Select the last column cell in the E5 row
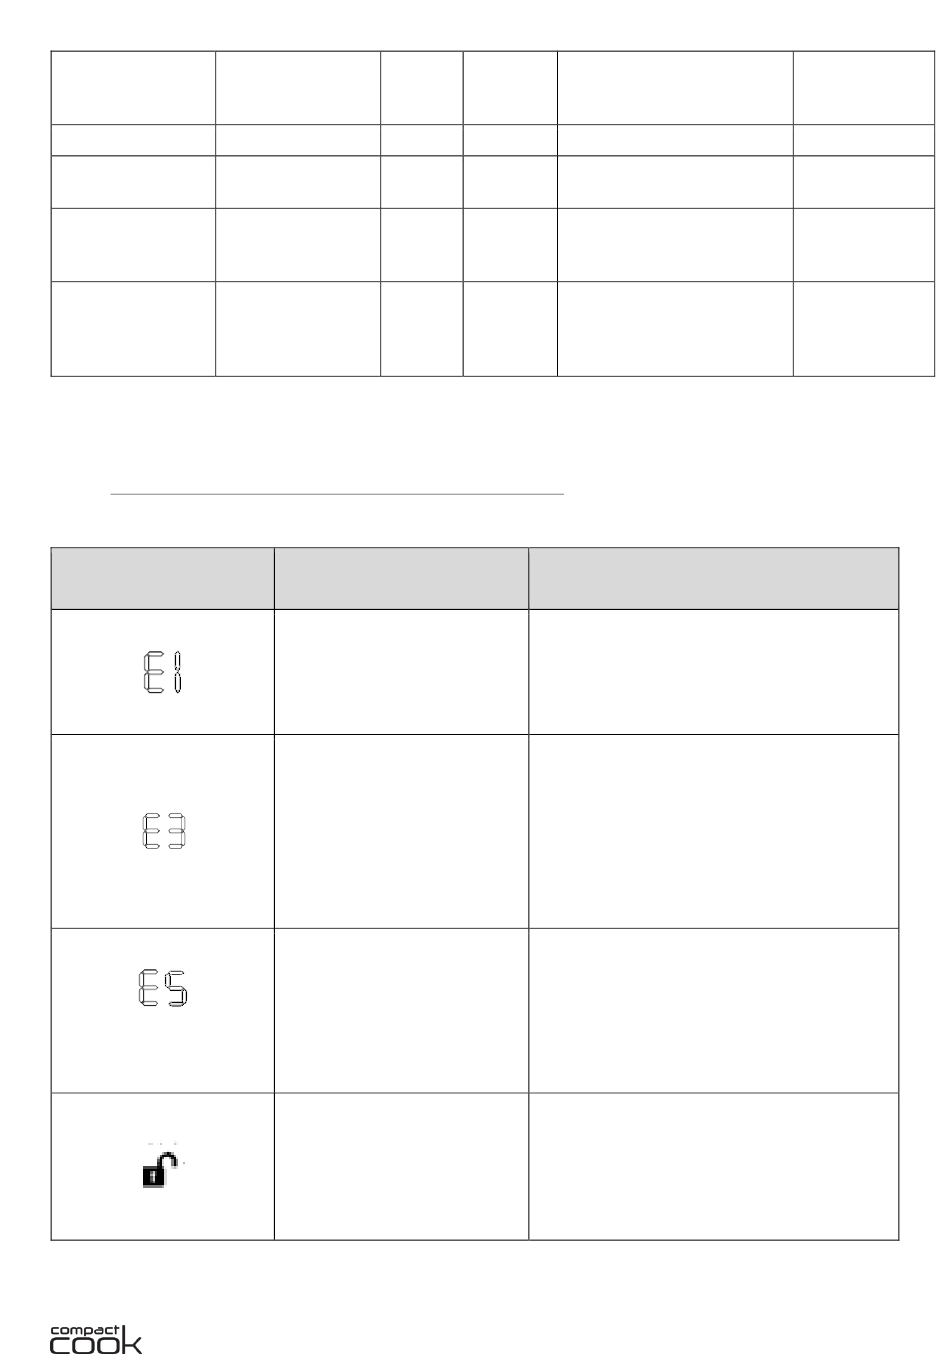The width and height of the screenshot is (950, 1360). click(x=714, y=1010)
